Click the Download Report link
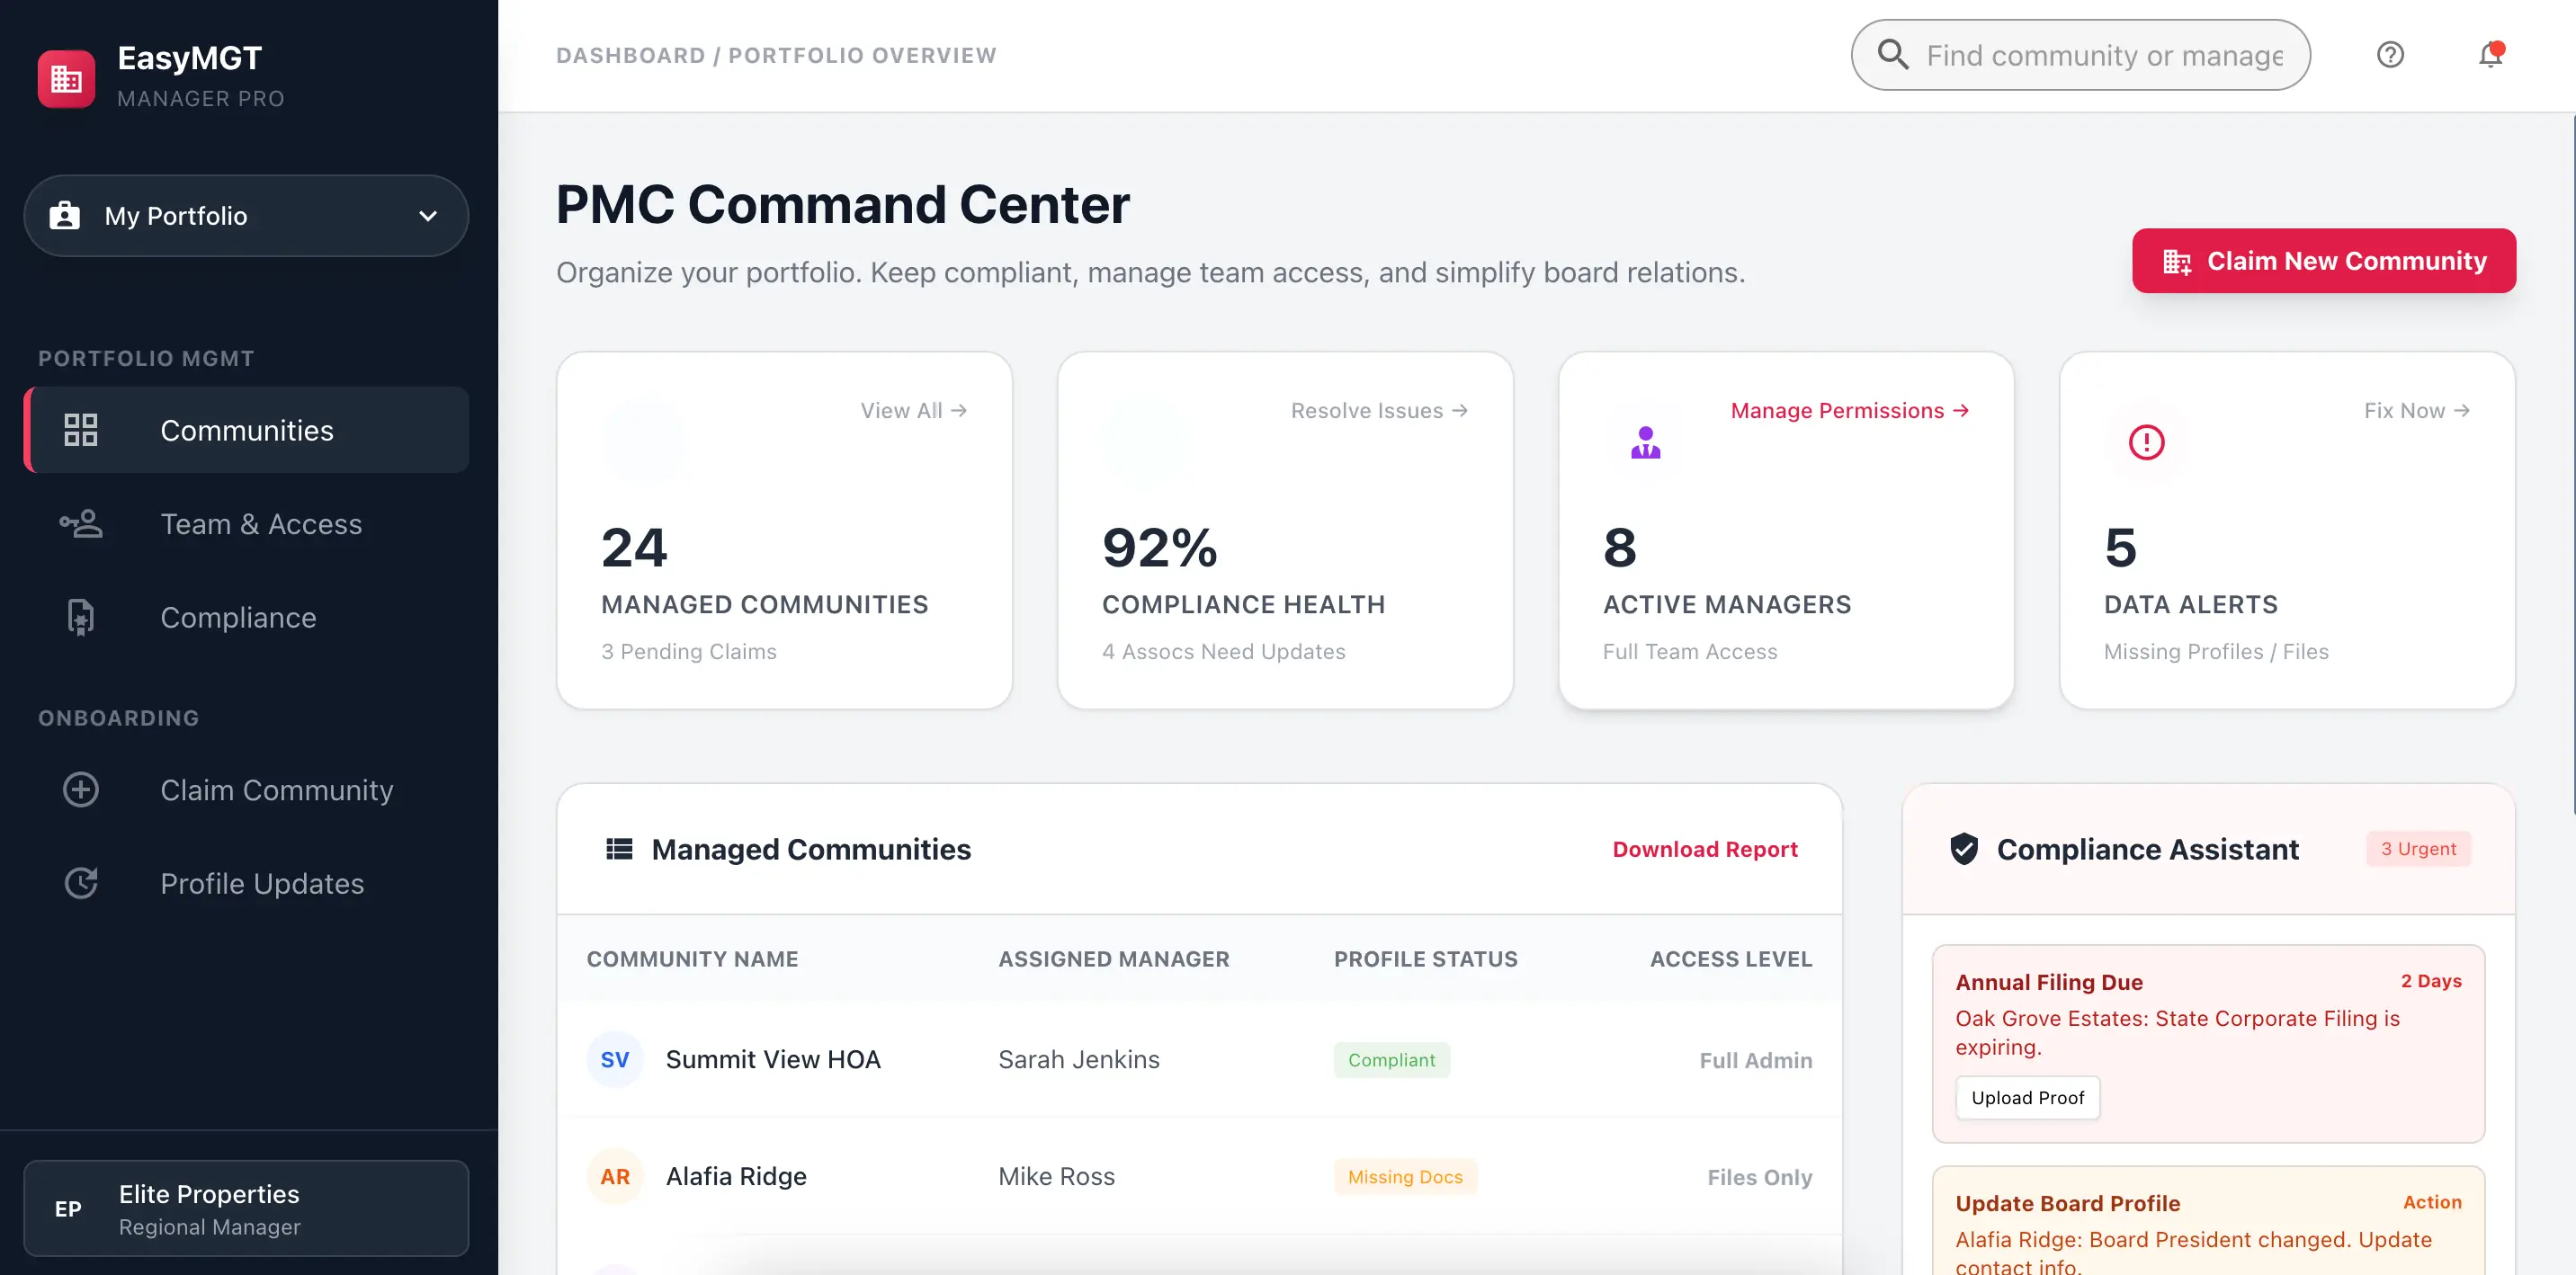 click(1704, 849)
